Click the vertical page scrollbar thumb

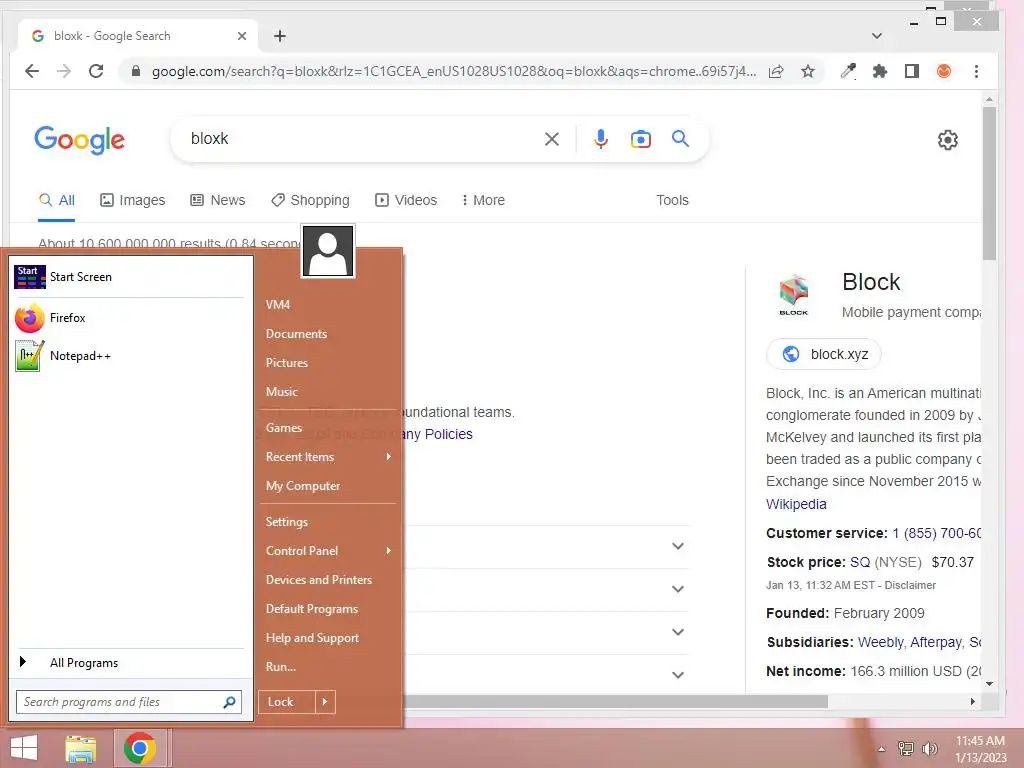pos(989,183)
